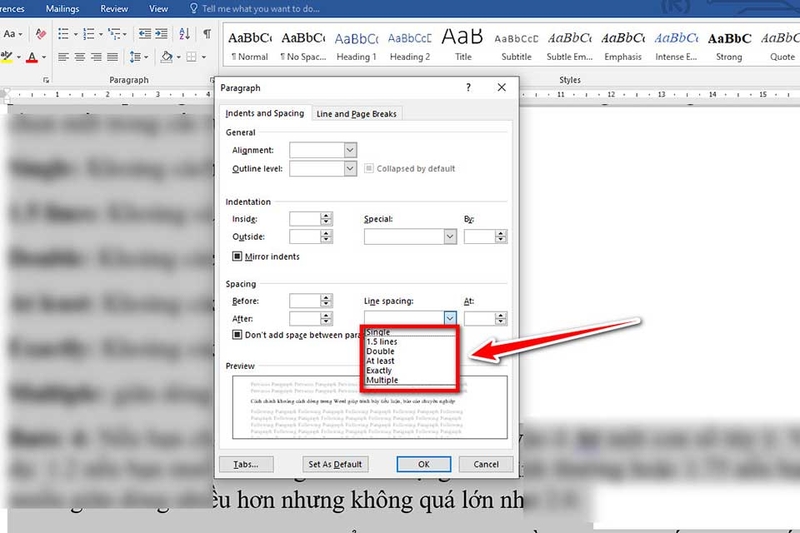Apply the Strong style

coord(729,46)
